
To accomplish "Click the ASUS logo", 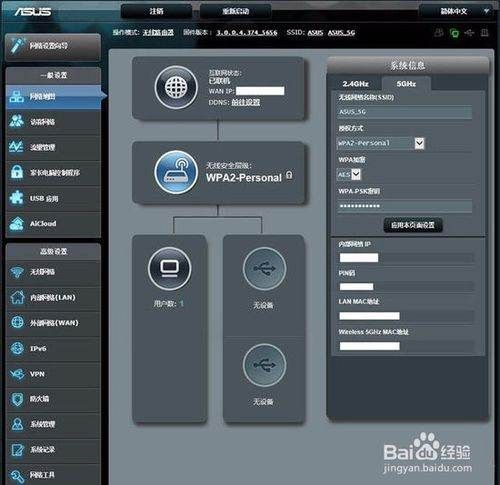I will coord(33,12).
